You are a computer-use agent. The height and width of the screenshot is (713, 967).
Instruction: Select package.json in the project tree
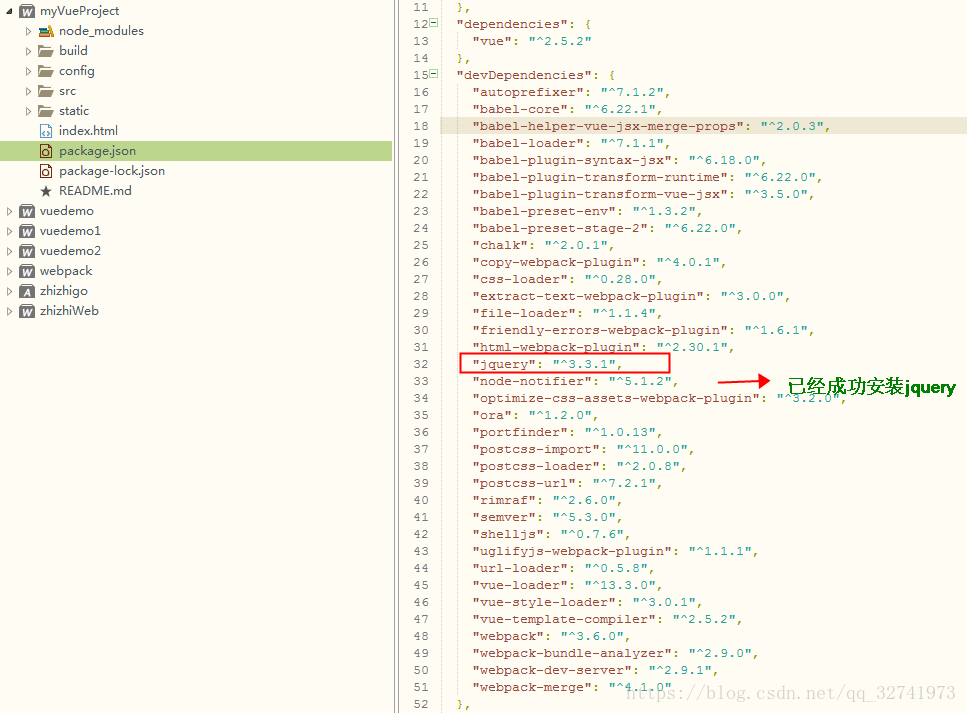(97, 151)
